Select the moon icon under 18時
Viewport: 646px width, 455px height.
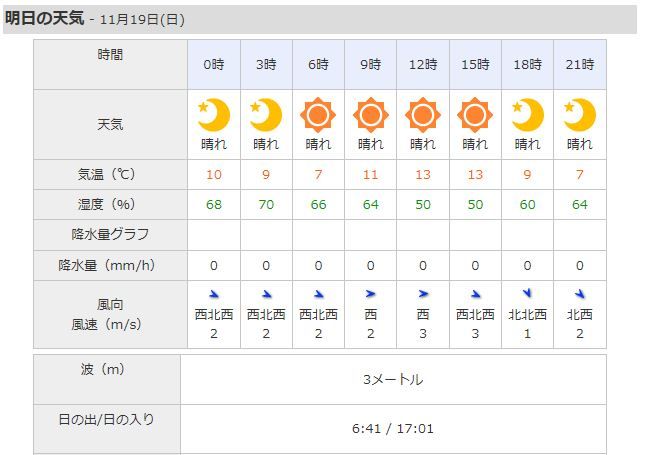click(x=527, y=115)
